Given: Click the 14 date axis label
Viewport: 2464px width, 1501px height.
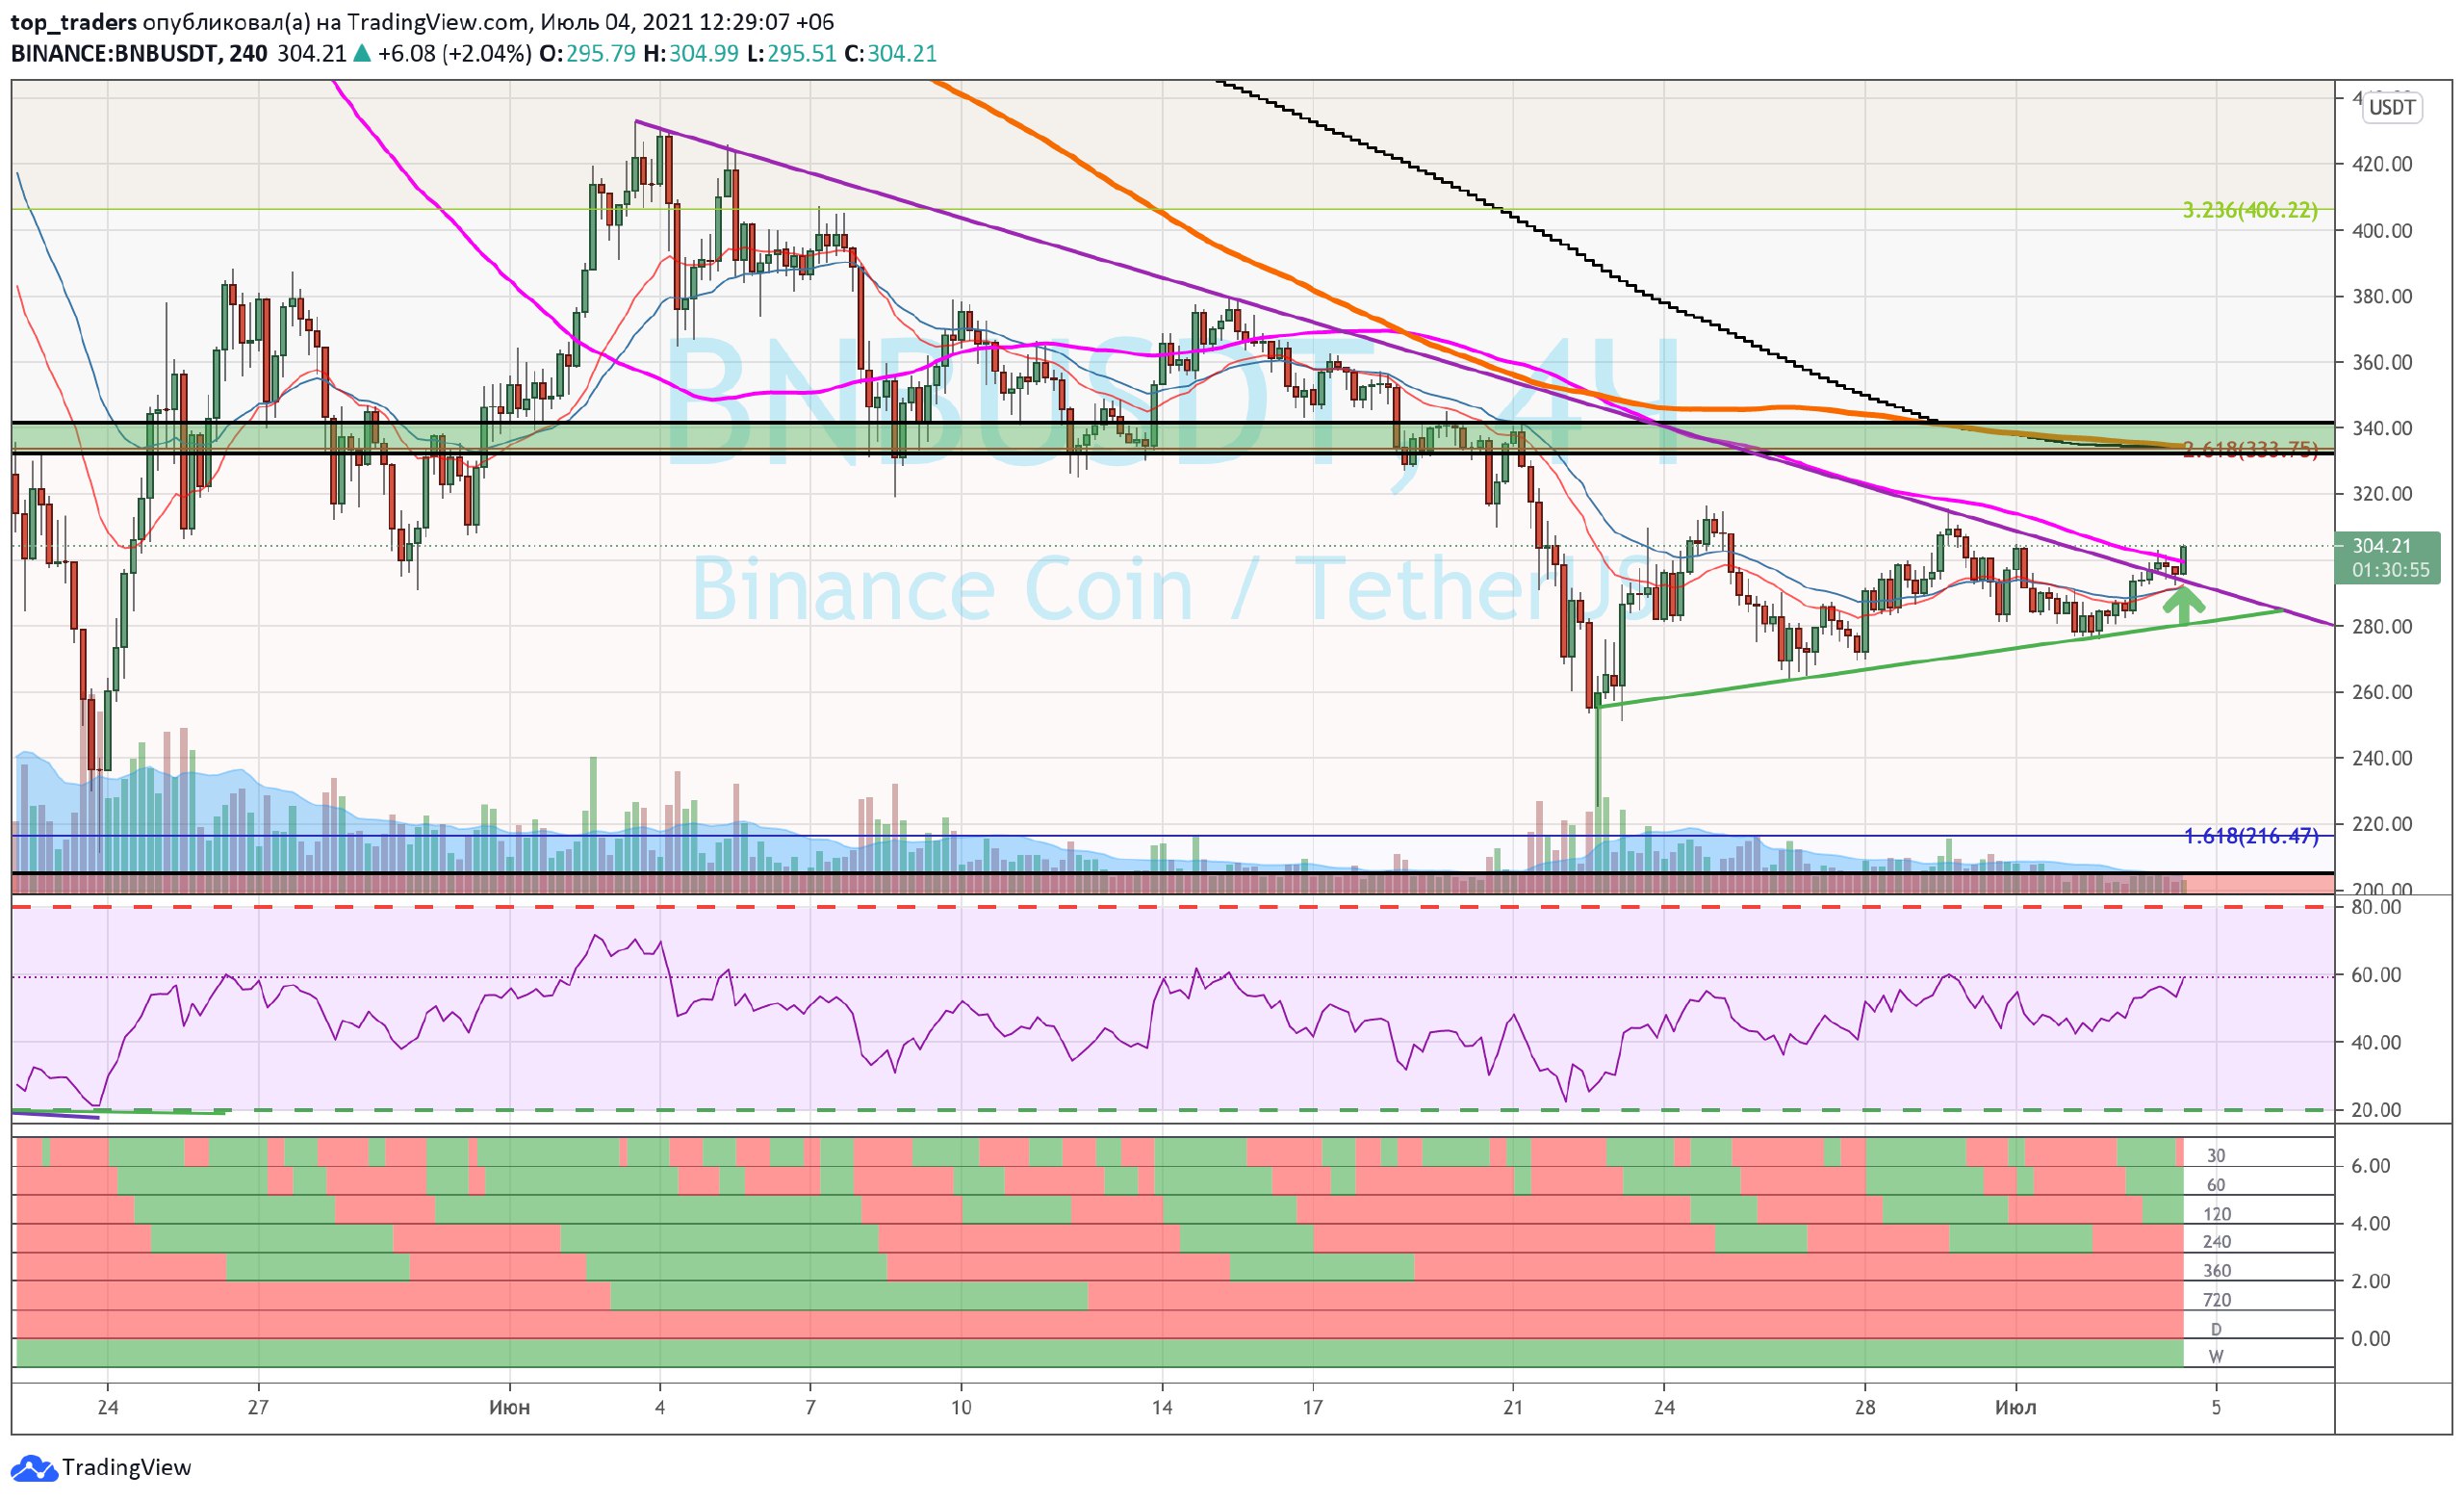Looking at the screenshot, I should [x=1162, y=1408].
